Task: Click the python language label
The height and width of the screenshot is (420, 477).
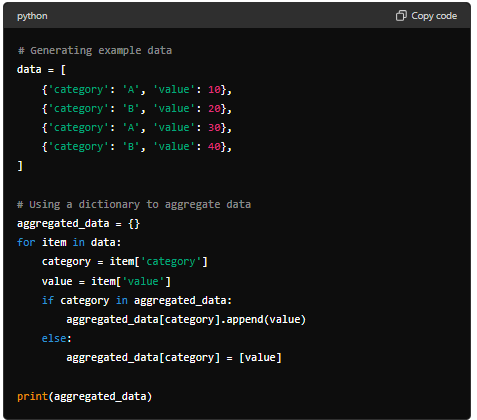Action: (32, 16)
